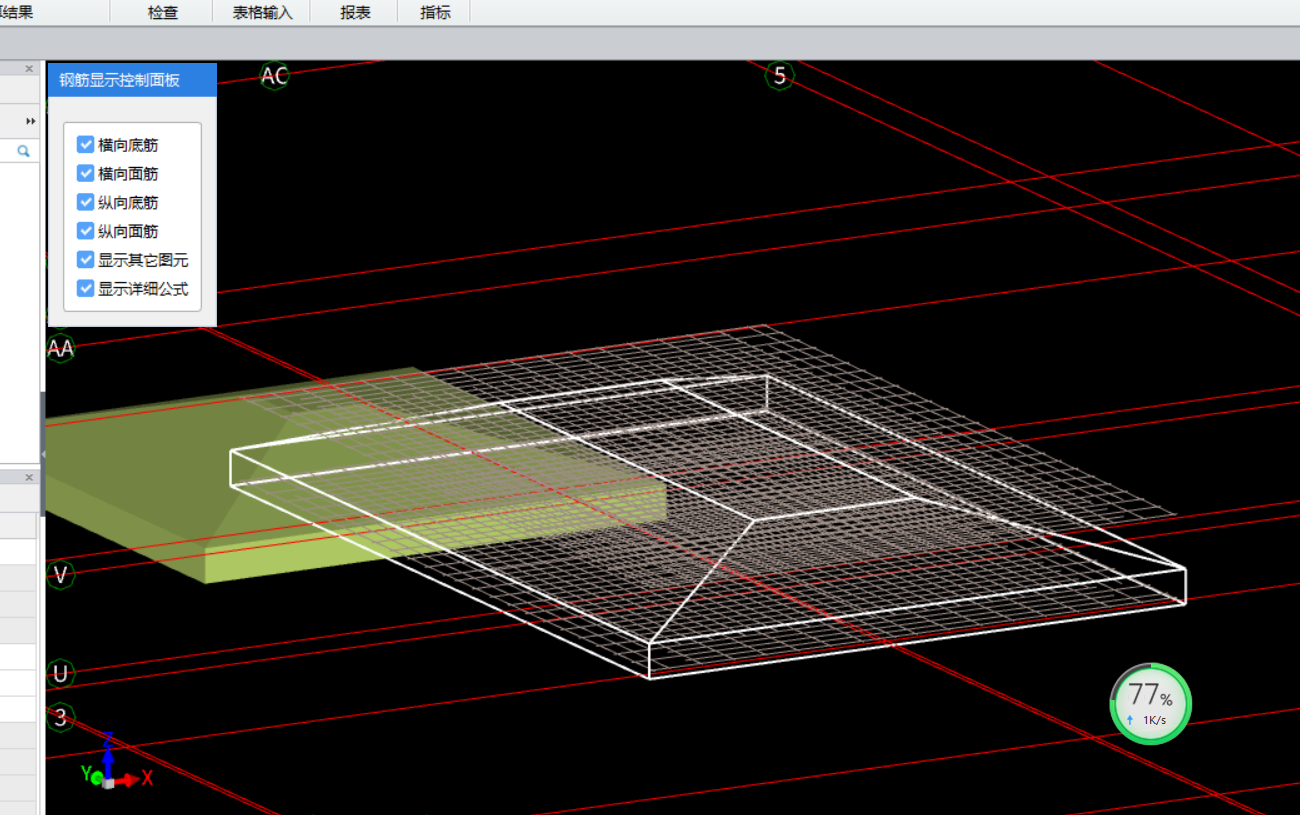
Task: Disable the 纵向底筋 checkbox
Action: [86, 202]
